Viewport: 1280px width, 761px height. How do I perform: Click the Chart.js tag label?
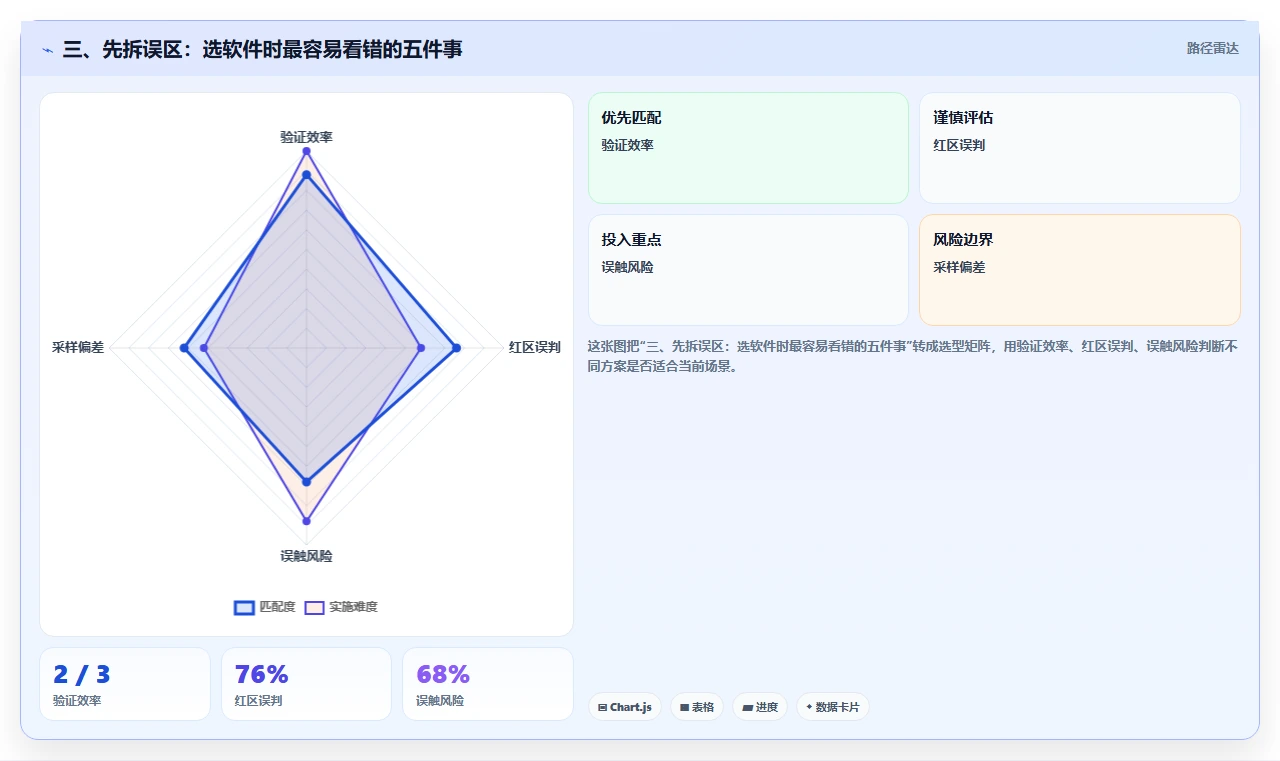631,707
